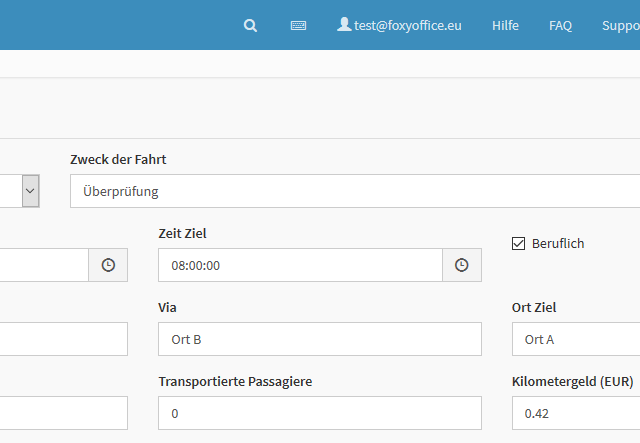Click the Kilometergeld (EUR) field
Image resolution: width=640 pixels, height=443 pixels.
[576, 413]
